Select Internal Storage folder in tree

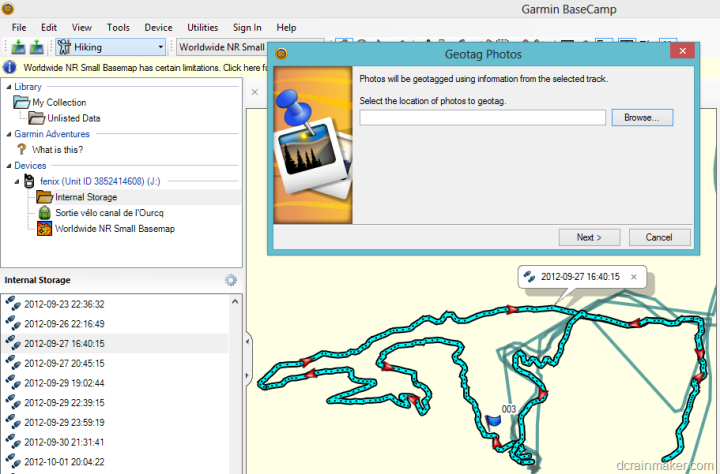[x=86, y=197]
